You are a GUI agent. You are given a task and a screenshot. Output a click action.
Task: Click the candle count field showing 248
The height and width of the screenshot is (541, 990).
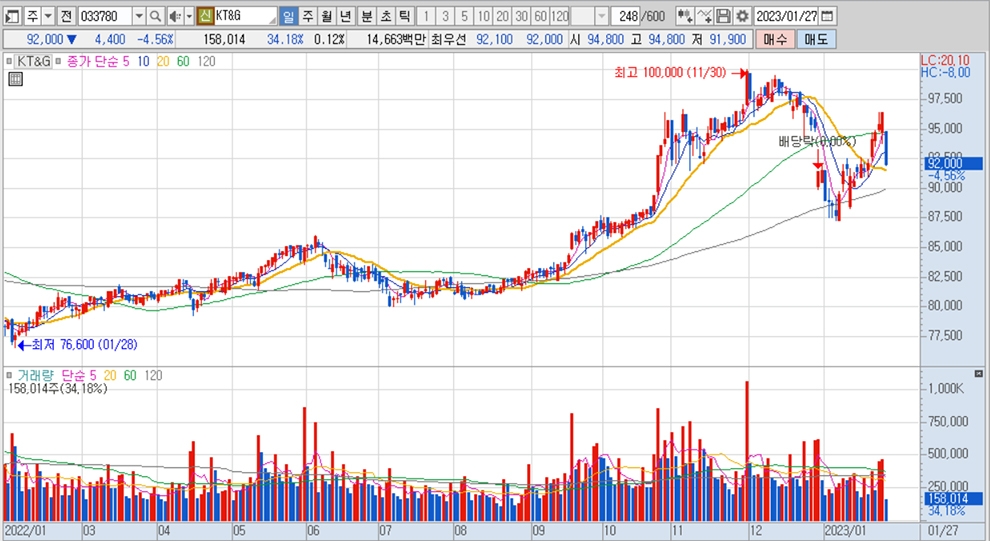[x=627, y=16]
